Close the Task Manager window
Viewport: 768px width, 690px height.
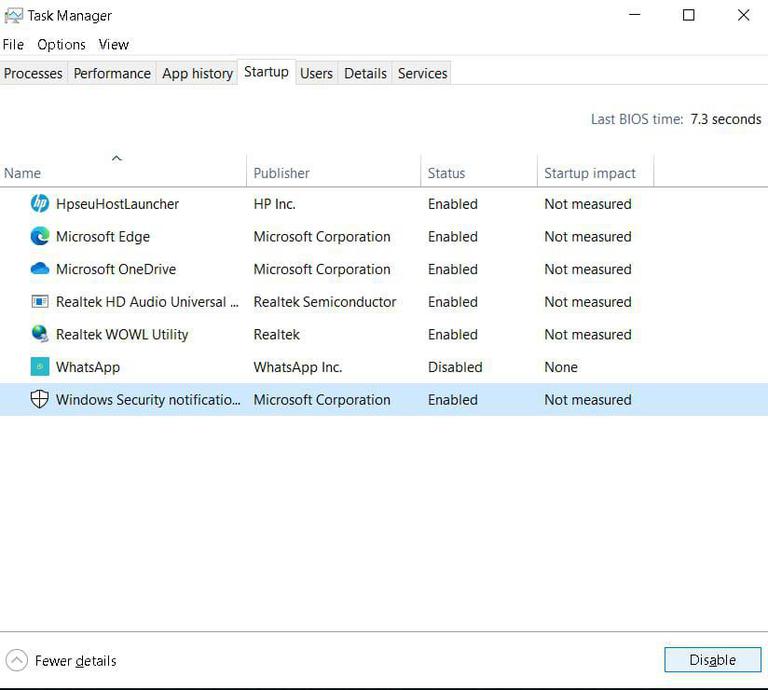click(744, 15)
